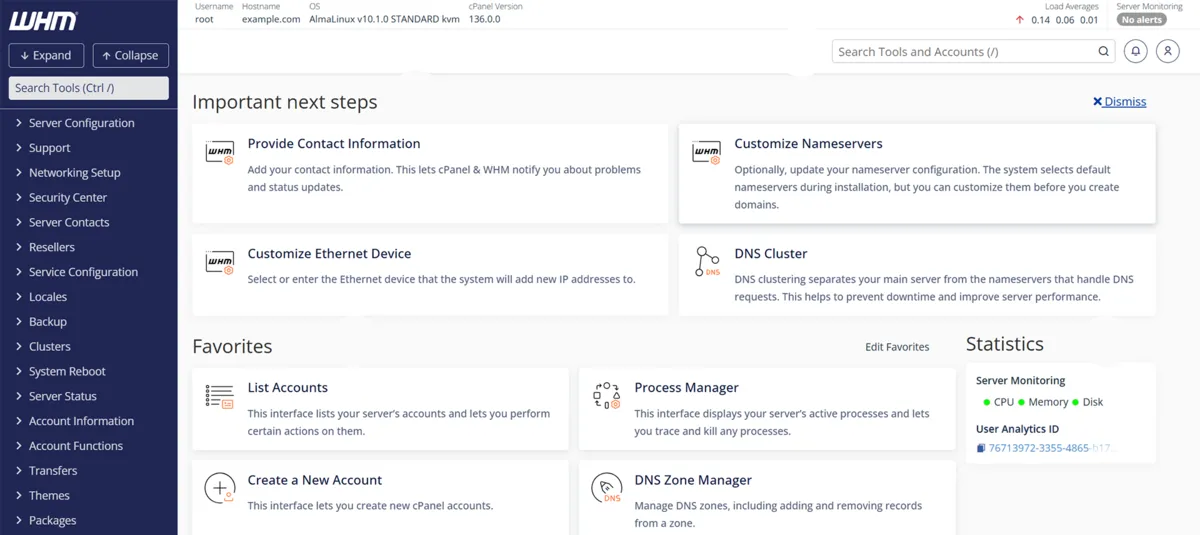Click the WHM logo
The height and width of the screenshot is (535, 1200).
pyautogui.click(x=44, y=20)
